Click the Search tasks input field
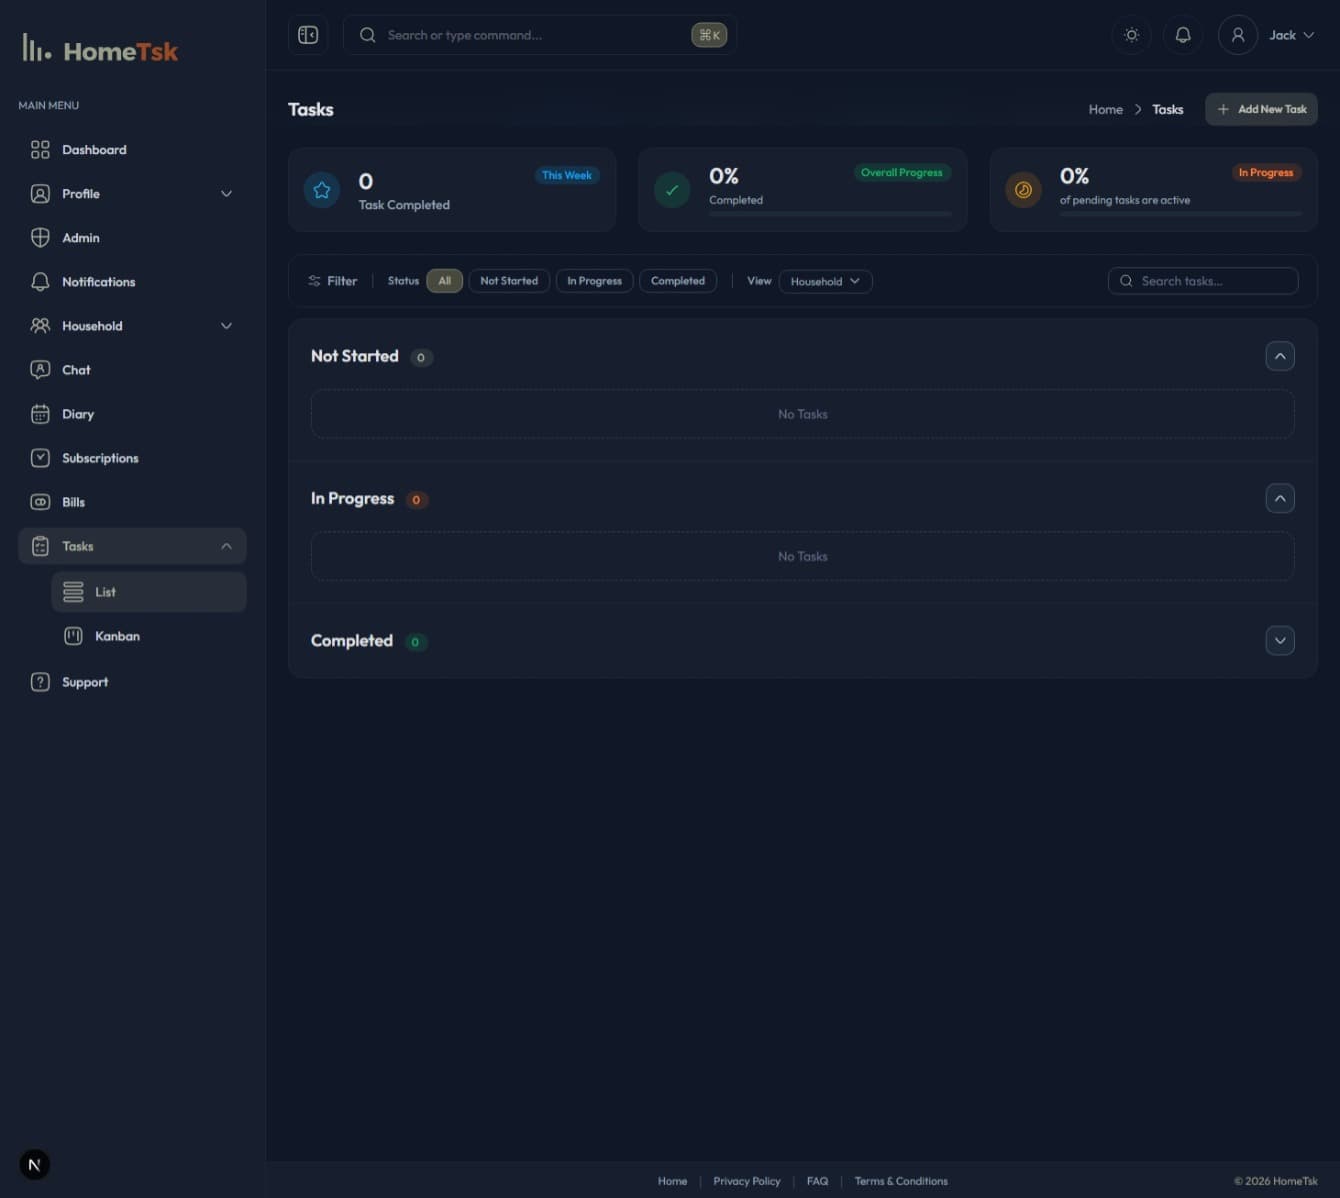The width and height of the screenshot is (1340, 1198). click(1210, 281)
